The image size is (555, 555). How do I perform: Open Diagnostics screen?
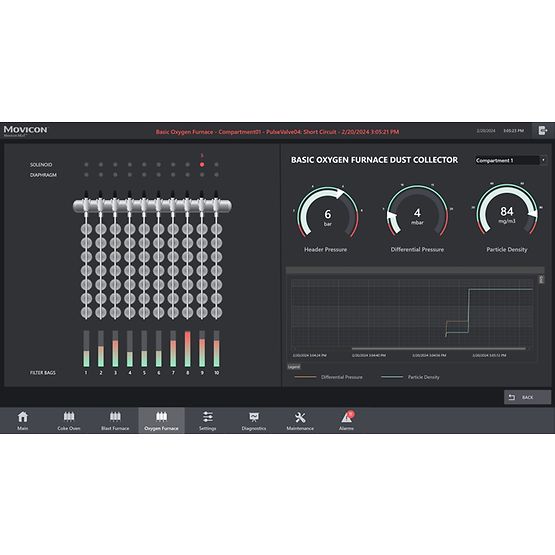pos(254,420)
